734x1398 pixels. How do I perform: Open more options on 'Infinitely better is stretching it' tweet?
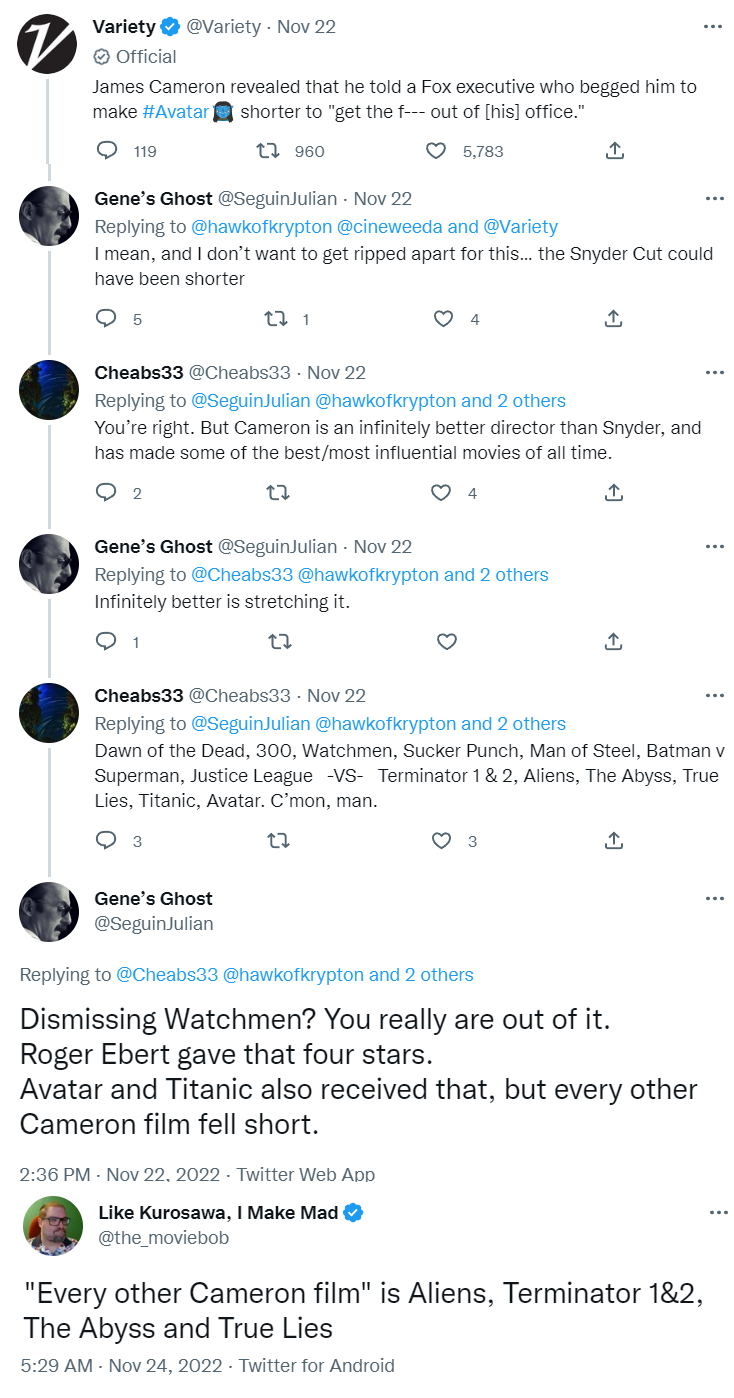click(713, 546)
